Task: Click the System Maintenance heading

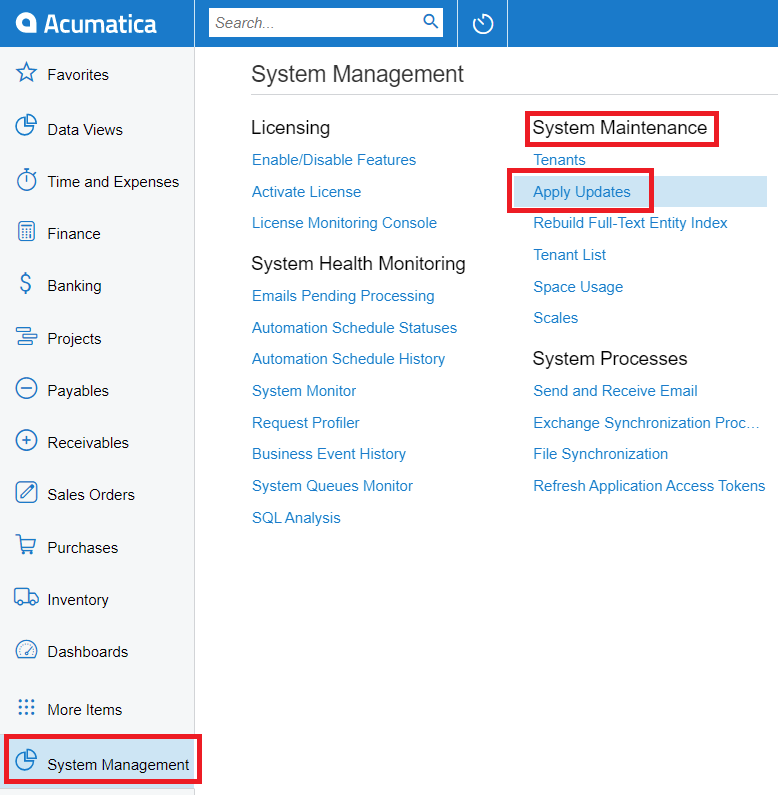Action: point(619,128)
